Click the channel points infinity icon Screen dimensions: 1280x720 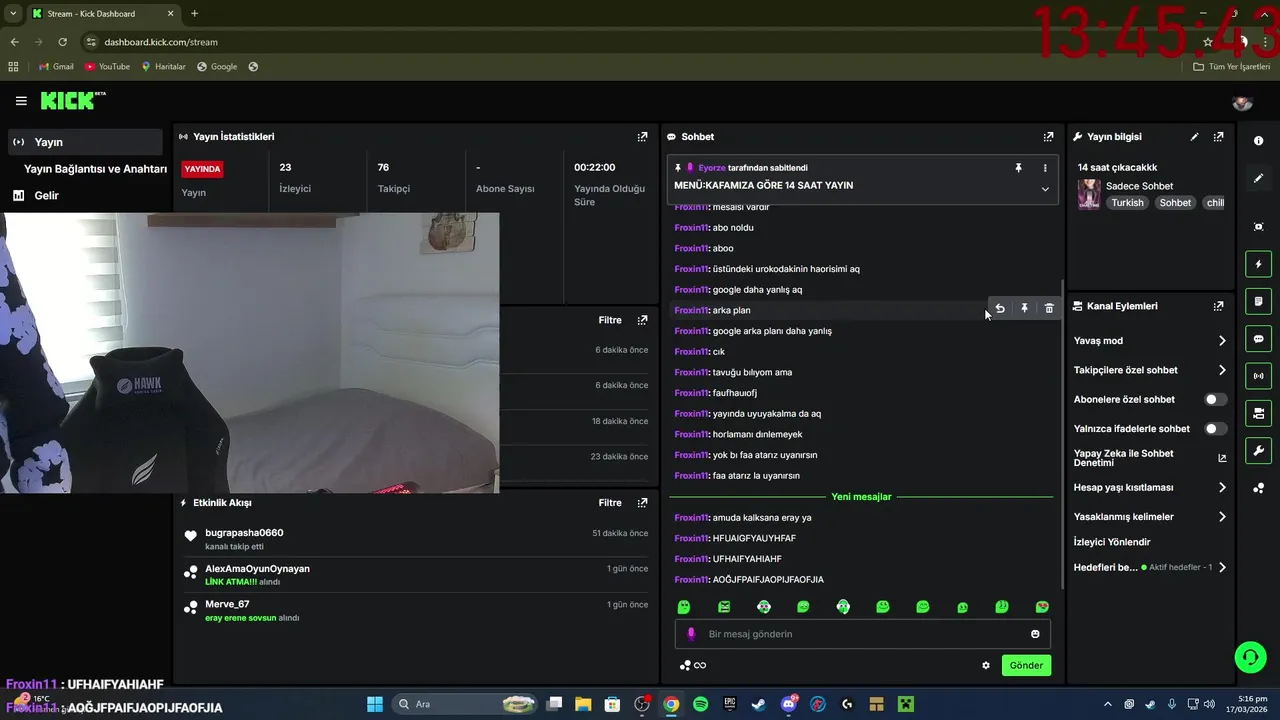(693, 665)
